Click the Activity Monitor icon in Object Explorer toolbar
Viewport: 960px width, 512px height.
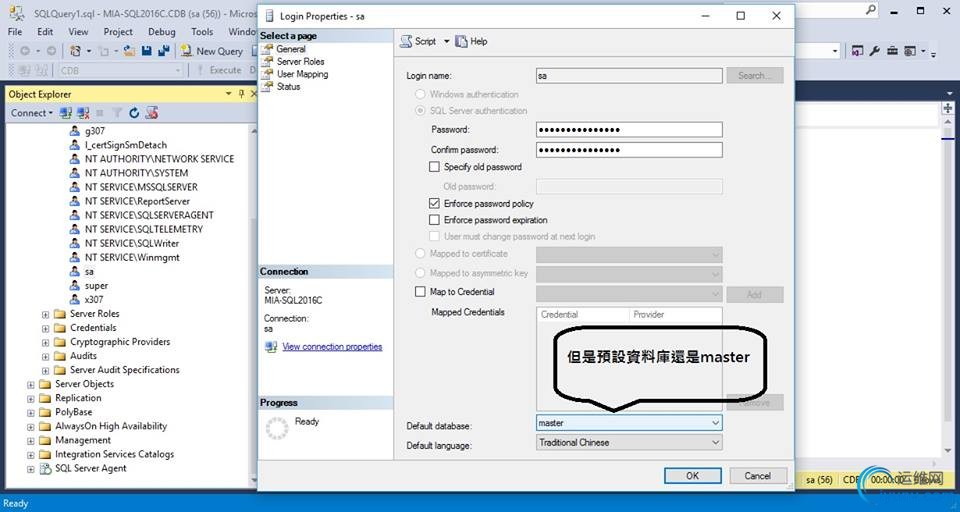click(152, 113)
